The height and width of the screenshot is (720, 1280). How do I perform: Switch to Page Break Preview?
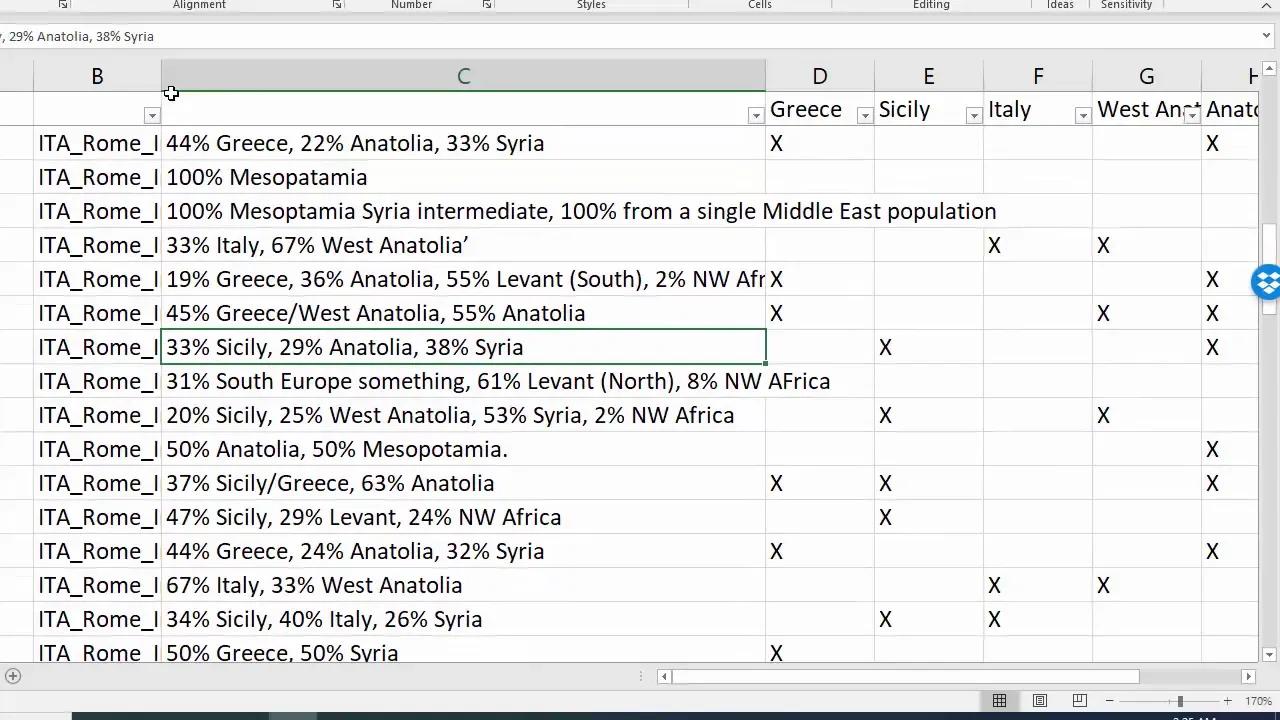pos(1079,700)
